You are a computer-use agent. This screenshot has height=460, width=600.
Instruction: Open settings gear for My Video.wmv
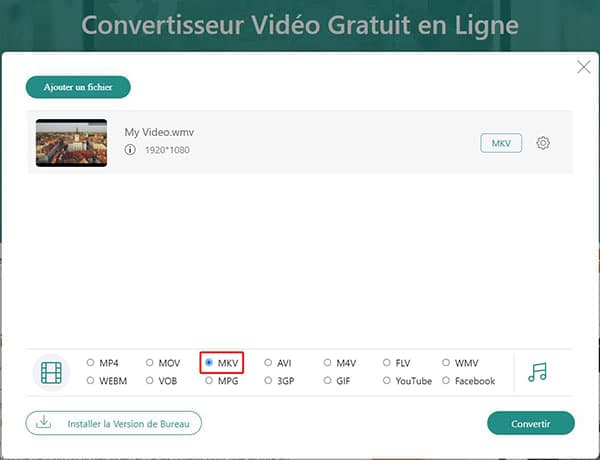coord(543,143)
